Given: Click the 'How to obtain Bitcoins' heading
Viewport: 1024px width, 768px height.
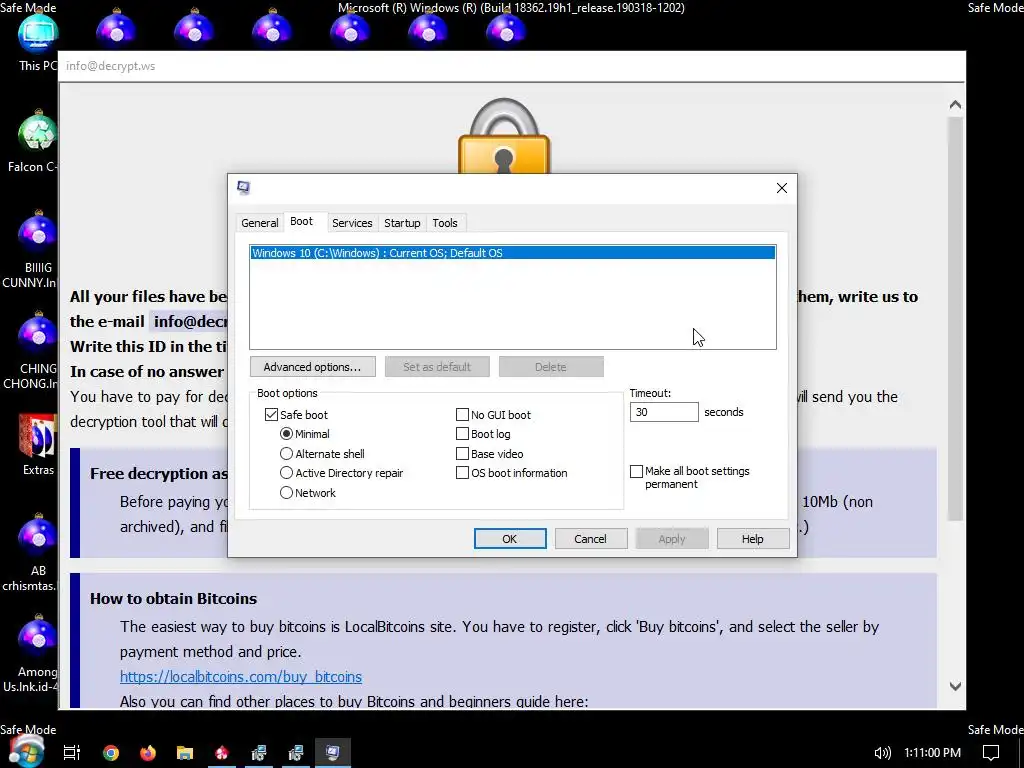Looking at the screenshot, I should [x=174, y=598].
